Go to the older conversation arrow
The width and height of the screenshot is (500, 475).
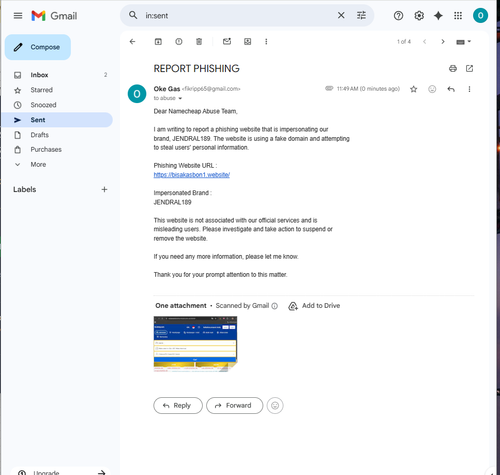443,42
